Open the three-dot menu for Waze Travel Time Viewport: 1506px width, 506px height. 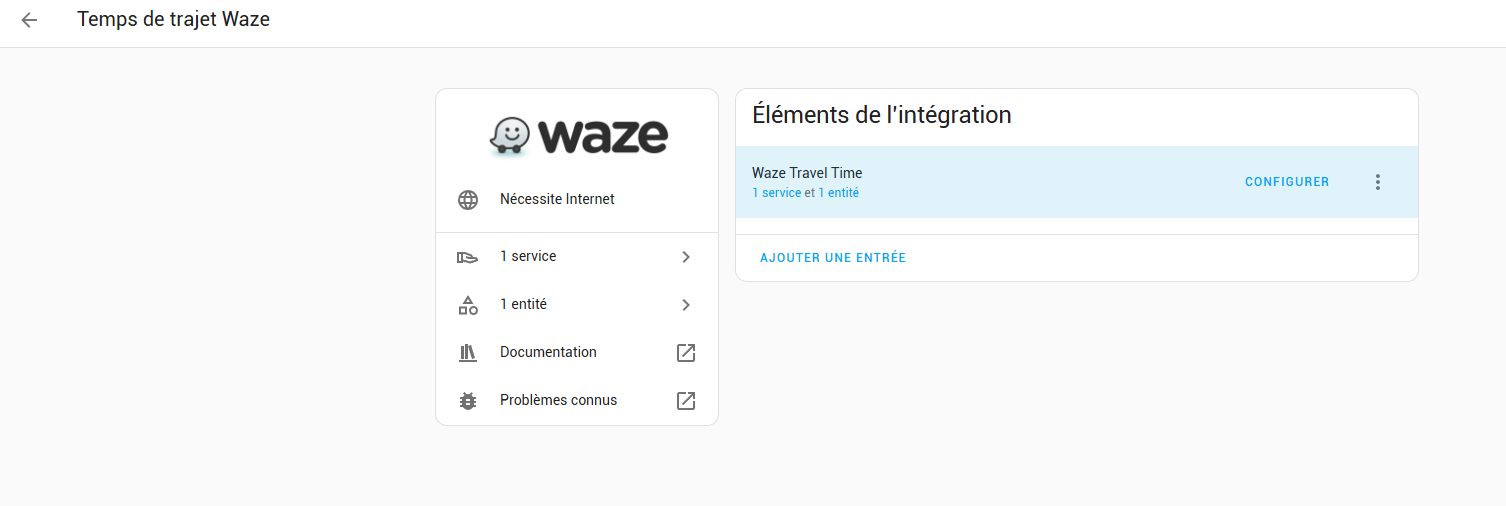tap(1378, 182)
